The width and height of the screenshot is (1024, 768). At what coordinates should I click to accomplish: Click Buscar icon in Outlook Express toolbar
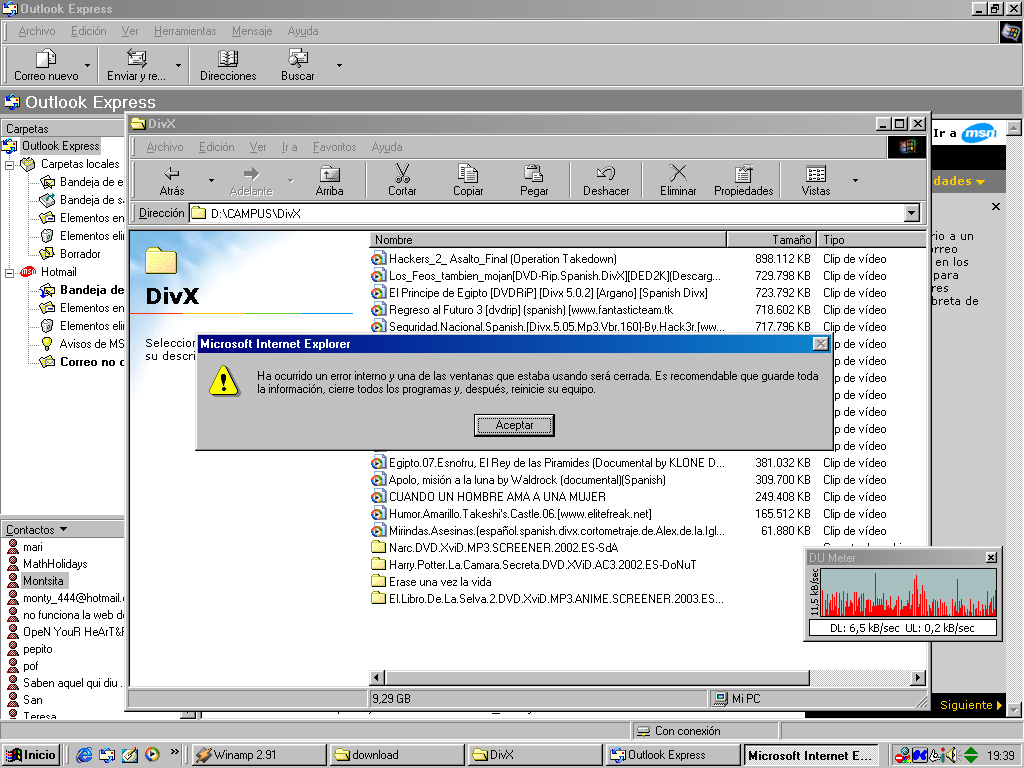point(298,59)
